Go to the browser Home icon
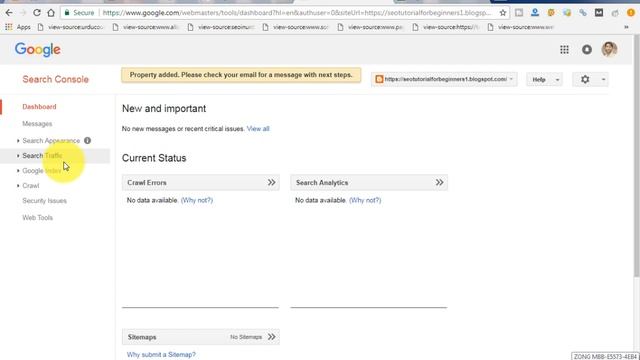This screenshot has width=640, height=360. pos(51,13)
